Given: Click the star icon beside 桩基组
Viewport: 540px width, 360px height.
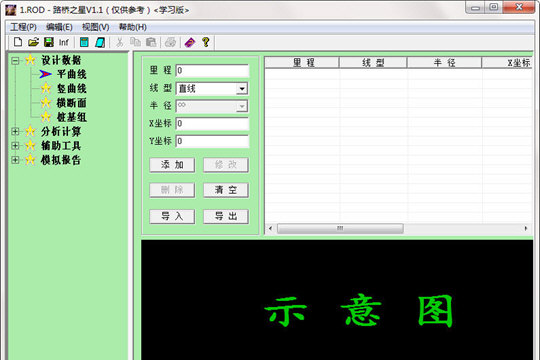Looking at the screenshot, I should pyautogui.click(x=46, y=117).
